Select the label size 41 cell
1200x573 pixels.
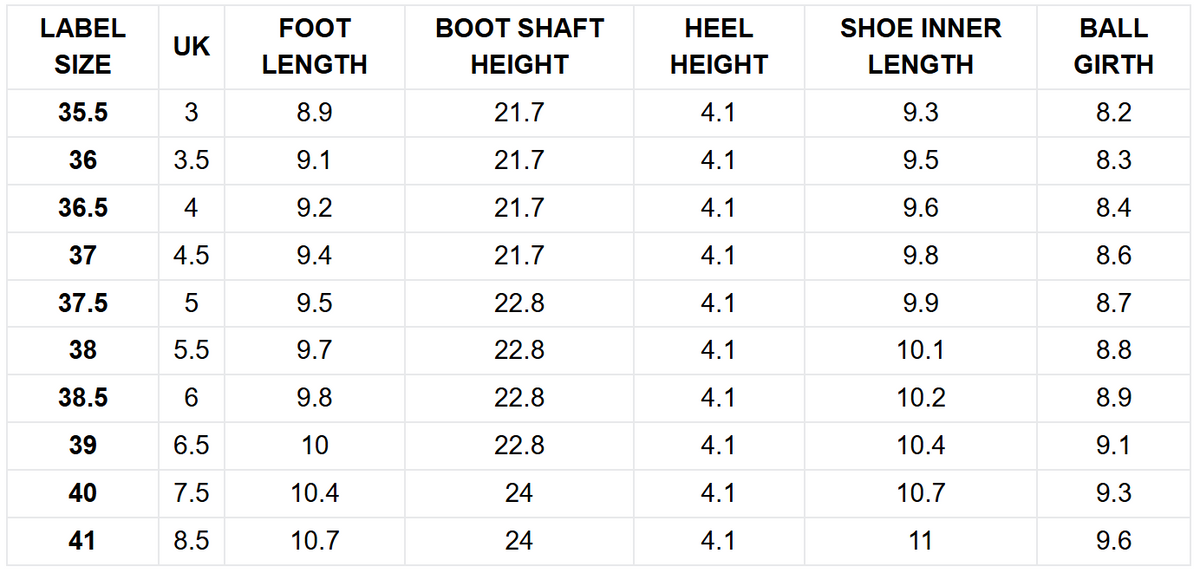click(x=82, y=541)
